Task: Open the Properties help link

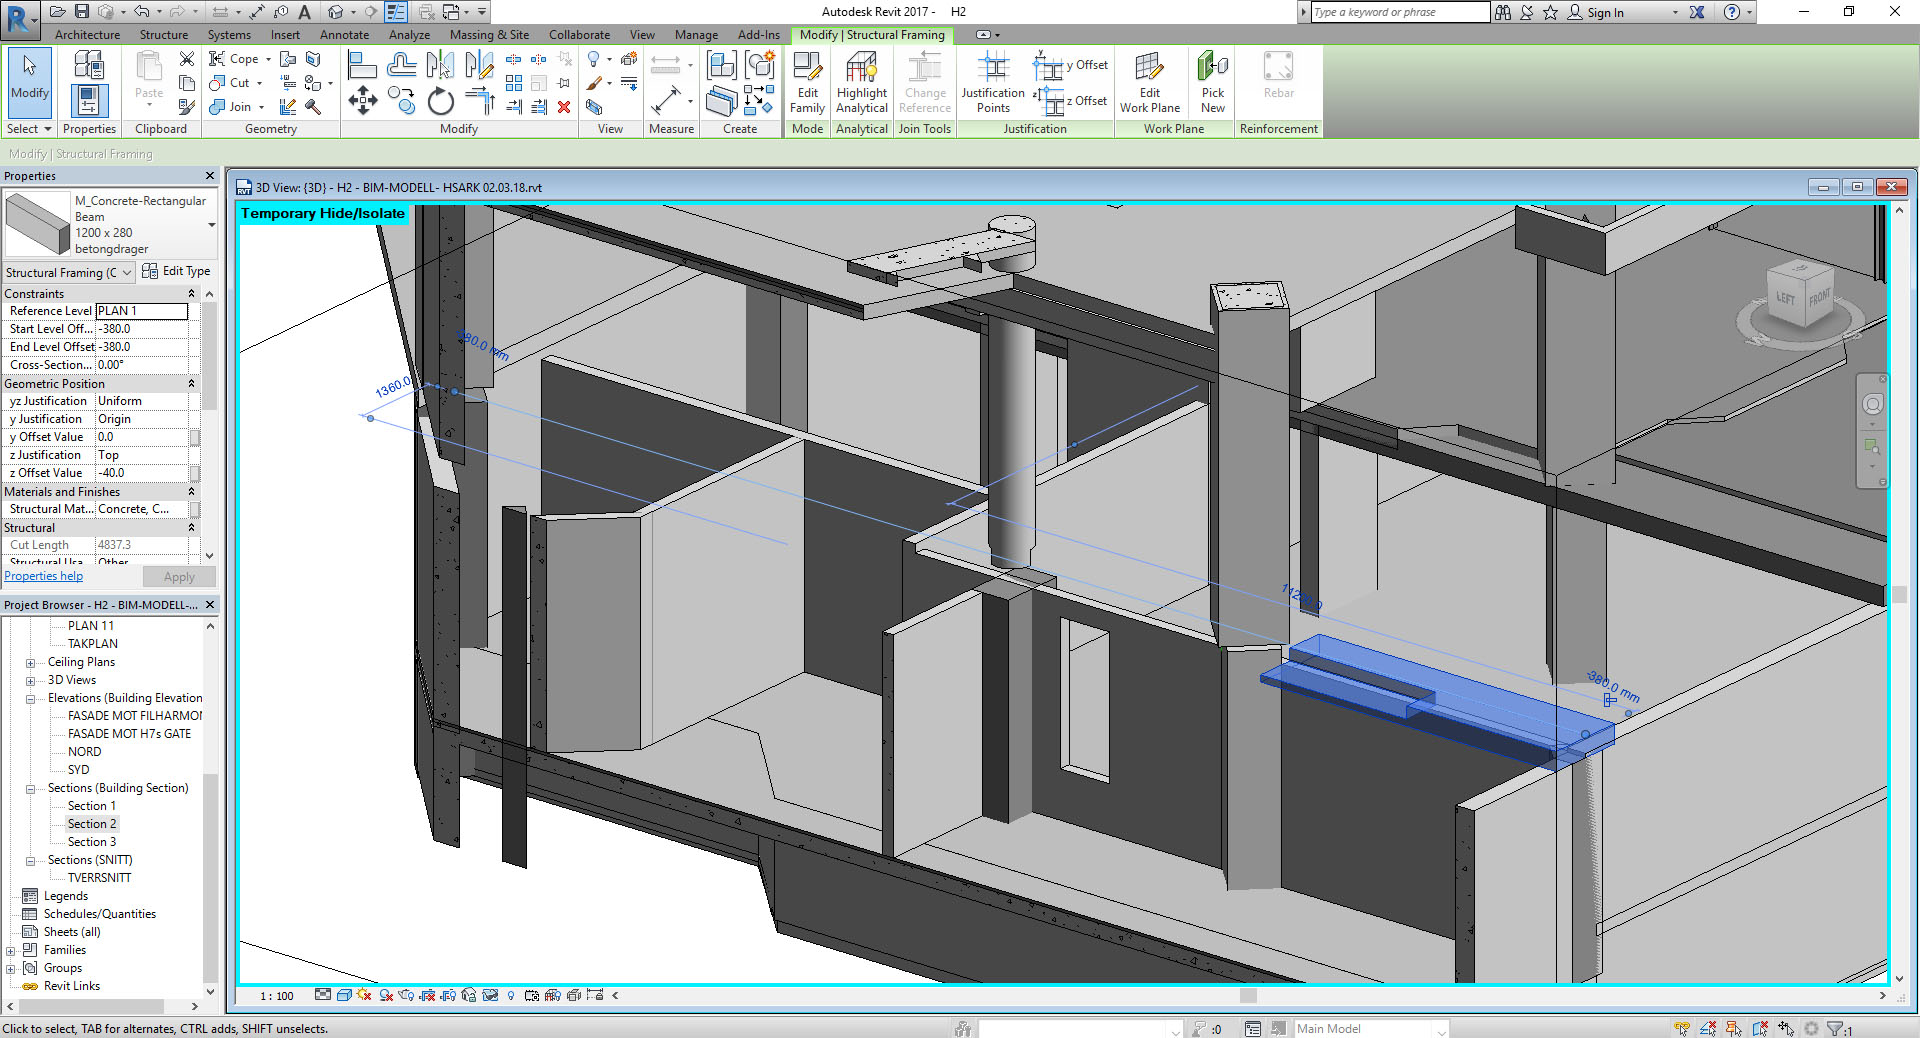Action: click(x=44, y=576)
